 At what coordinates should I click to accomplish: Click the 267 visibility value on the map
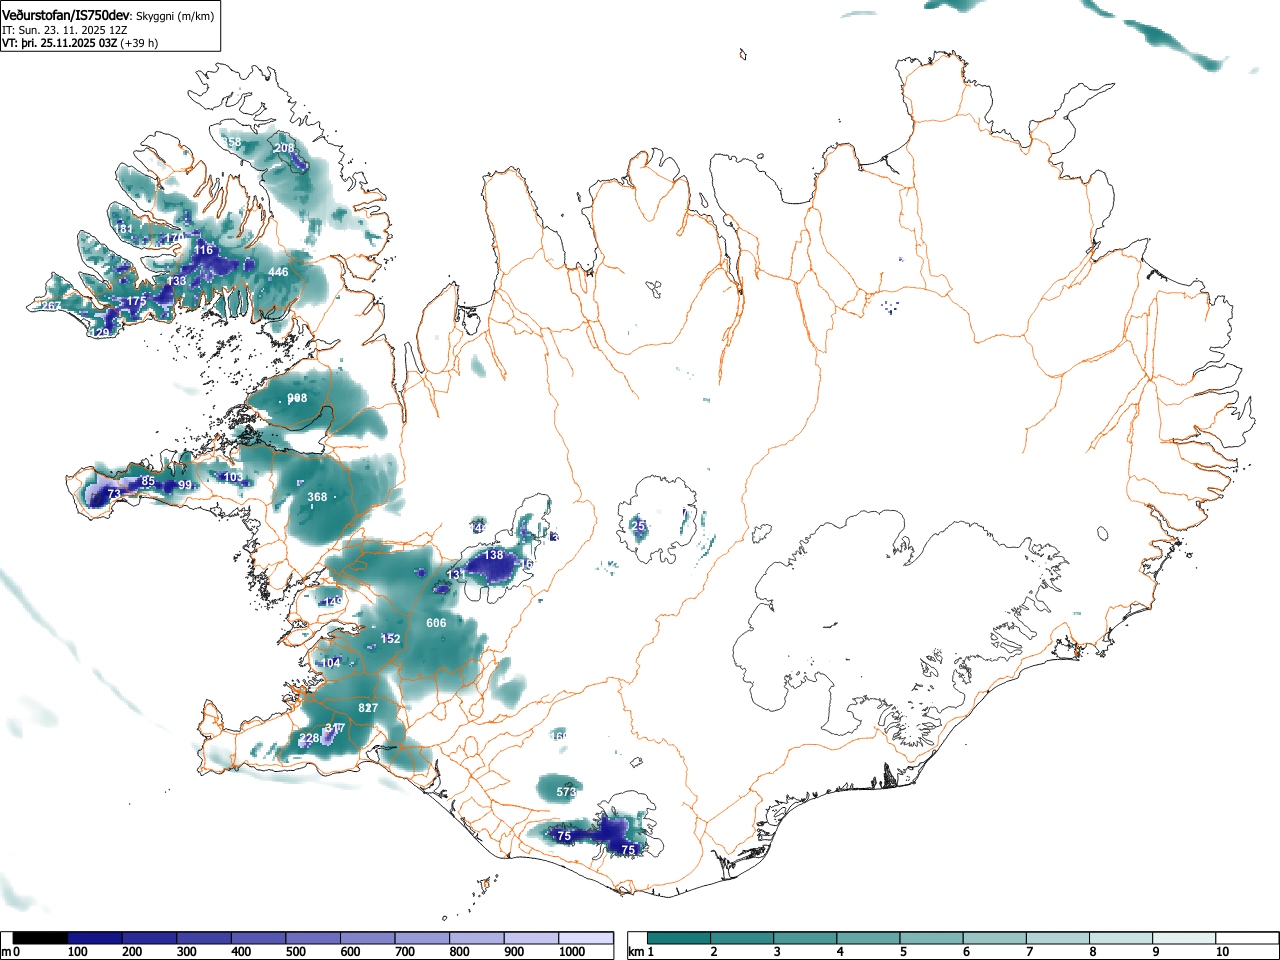tap(51, 306)
